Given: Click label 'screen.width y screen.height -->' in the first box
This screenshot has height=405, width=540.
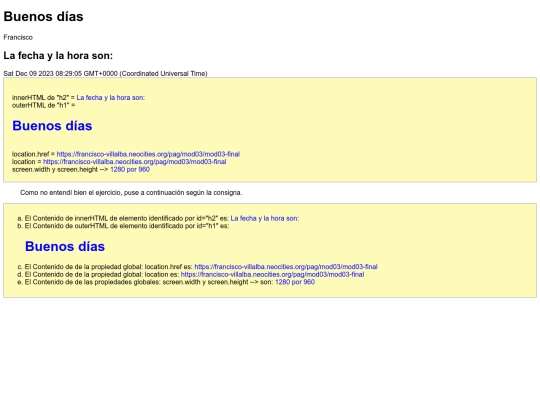Looking at the screenshot, I should pyautogui.click(x=60, y=169).
